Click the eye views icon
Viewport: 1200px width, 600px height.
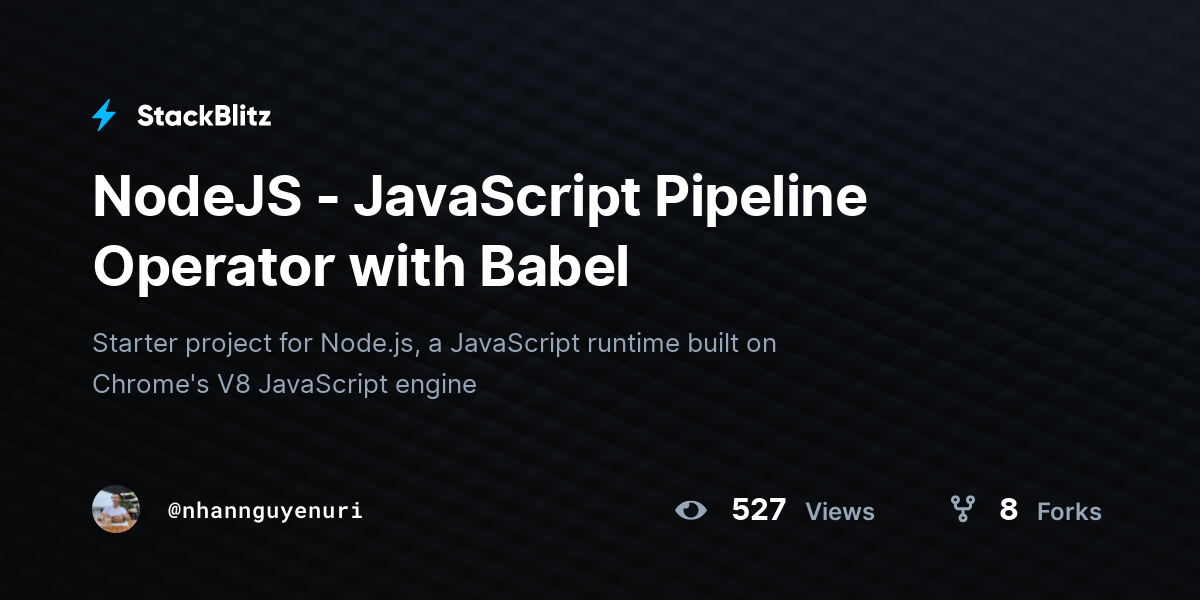[690, 510]
